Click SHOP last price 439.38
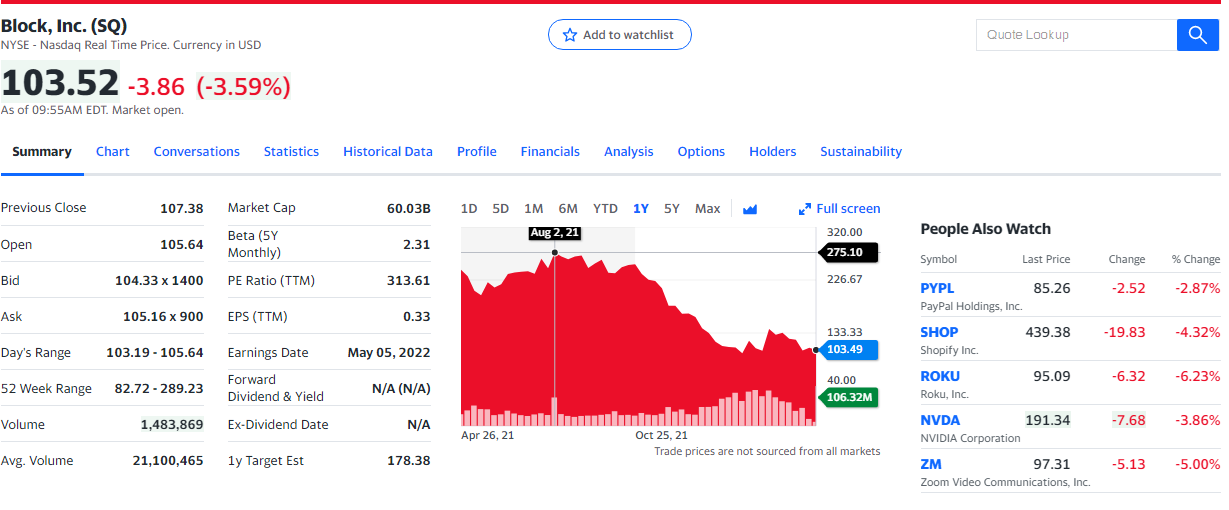The image size is (1229, 510). 1048,332
